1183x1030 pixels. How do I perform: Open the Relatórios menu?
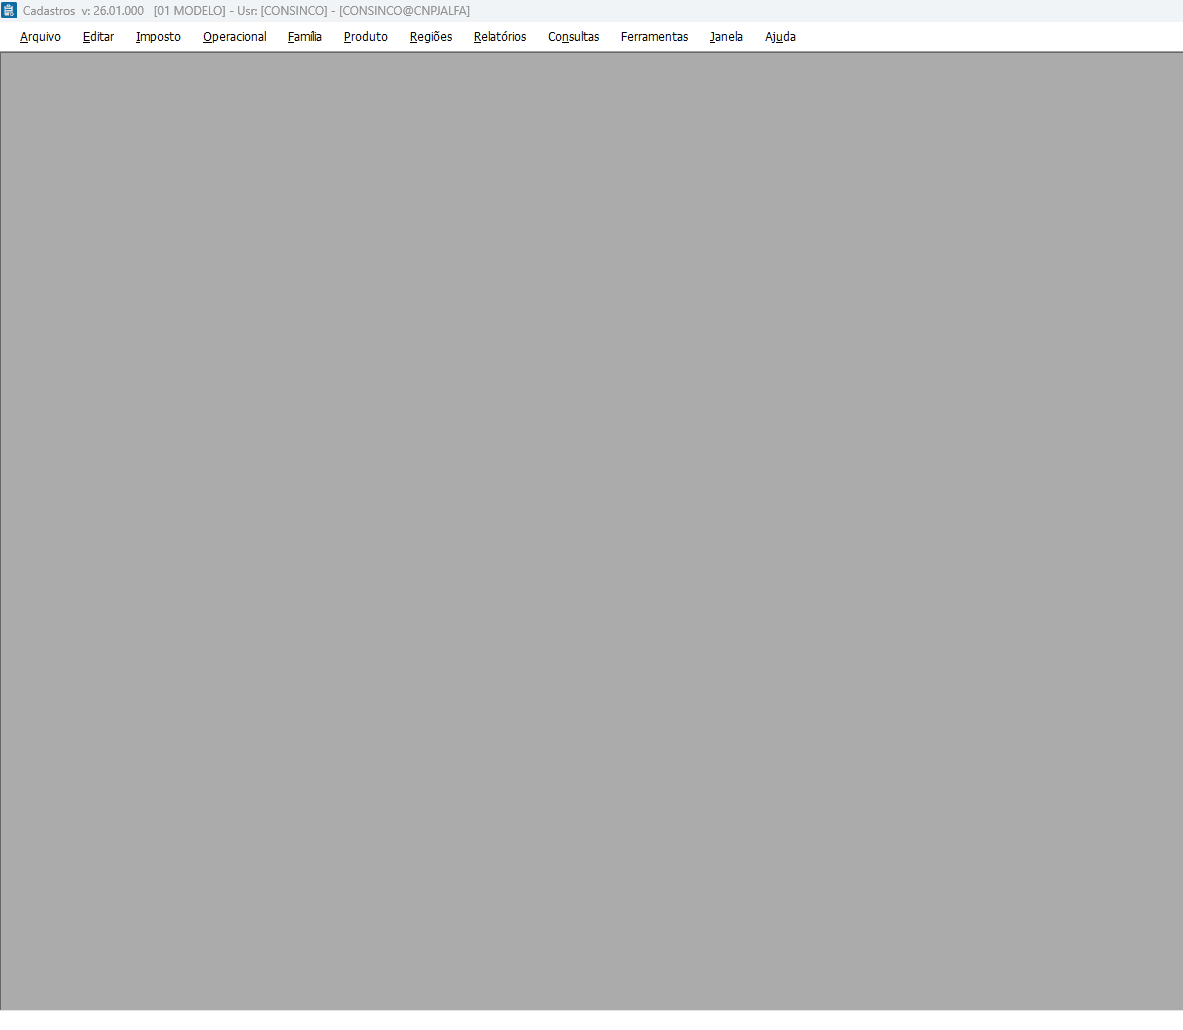[500, 37]
